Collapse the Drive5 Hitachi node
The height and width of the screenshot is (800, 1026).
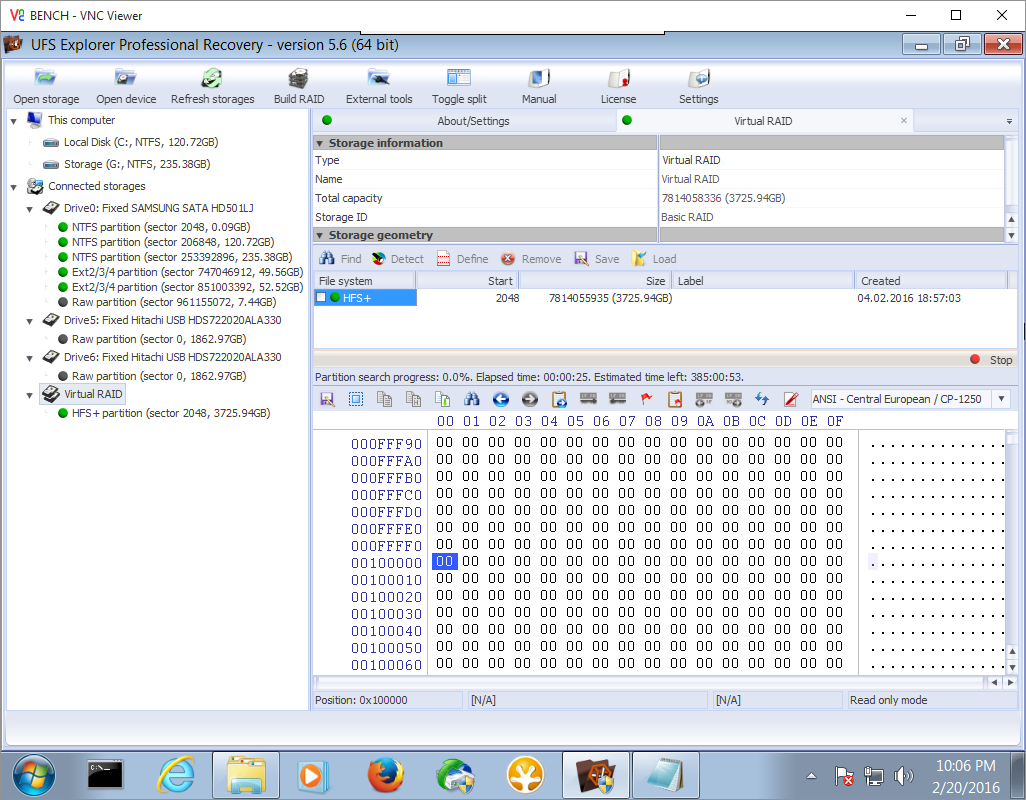tap(29, 321)
